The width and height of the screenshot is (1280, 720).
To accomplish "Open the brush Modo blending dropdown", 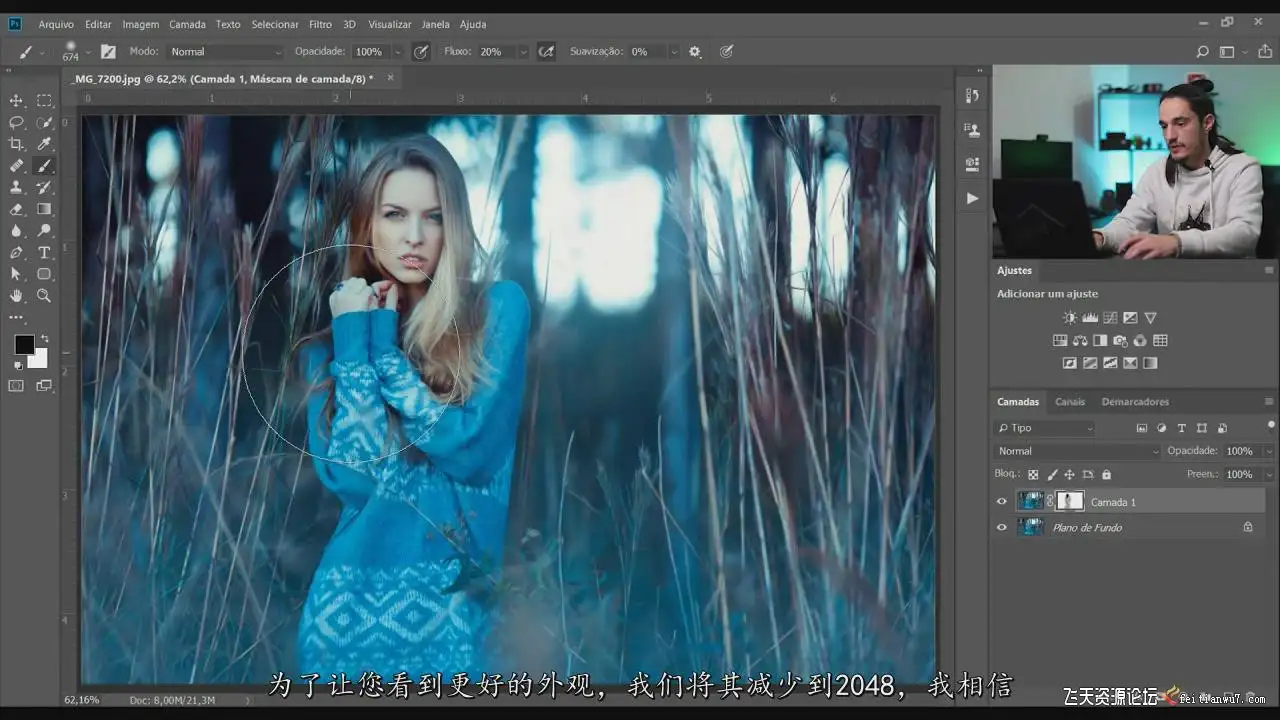I will [x=226, y=52].
